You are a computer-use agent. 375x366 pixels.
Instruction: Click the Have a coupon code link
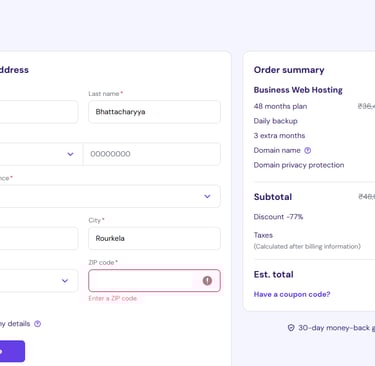(292, 294)
